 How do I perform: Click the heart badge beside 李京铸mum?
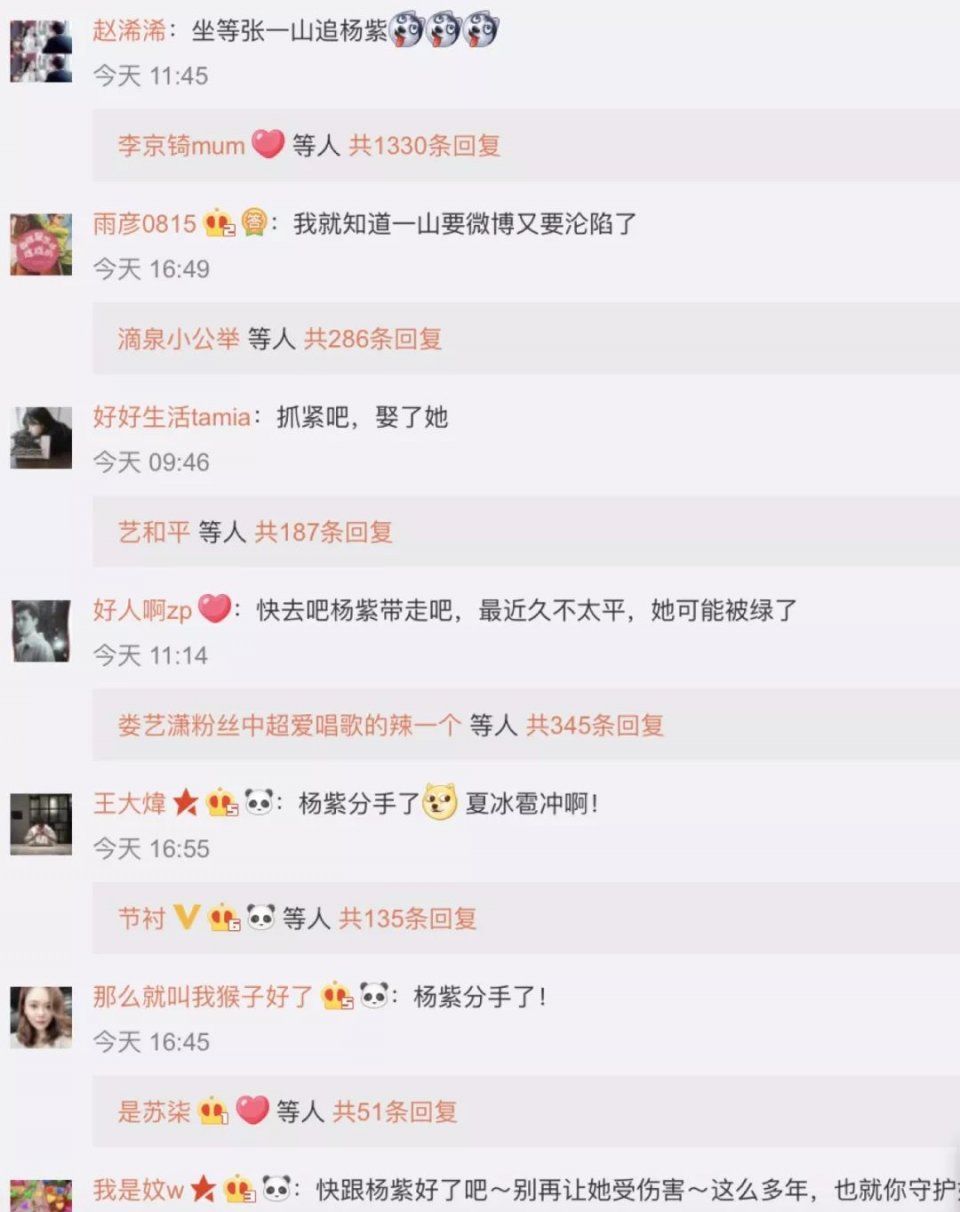(267, 144)
